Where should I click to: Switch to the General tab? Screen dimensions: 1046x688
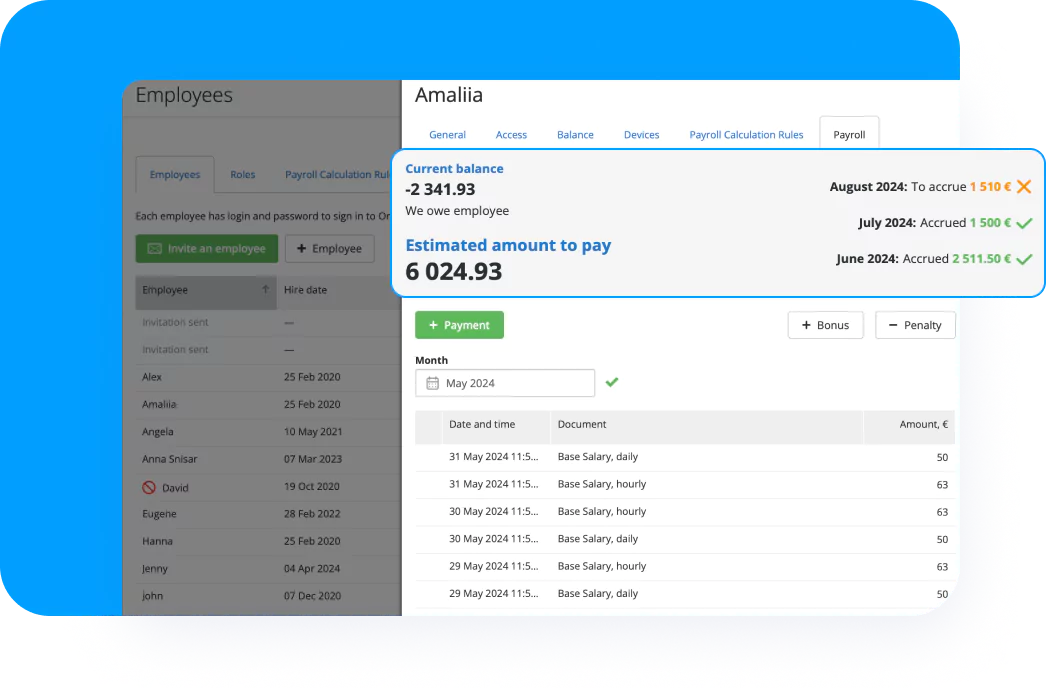tap(447, 135)
